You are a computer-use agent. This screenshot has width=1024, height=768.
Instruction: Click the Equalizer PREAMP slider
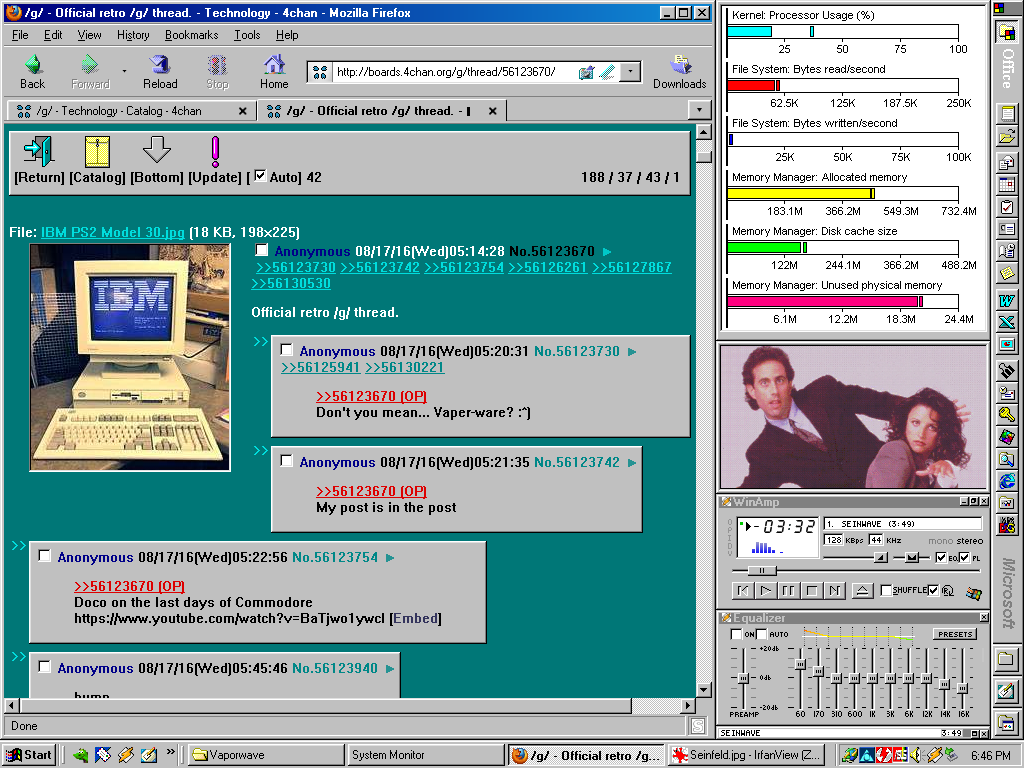click(x=743, y=678)
